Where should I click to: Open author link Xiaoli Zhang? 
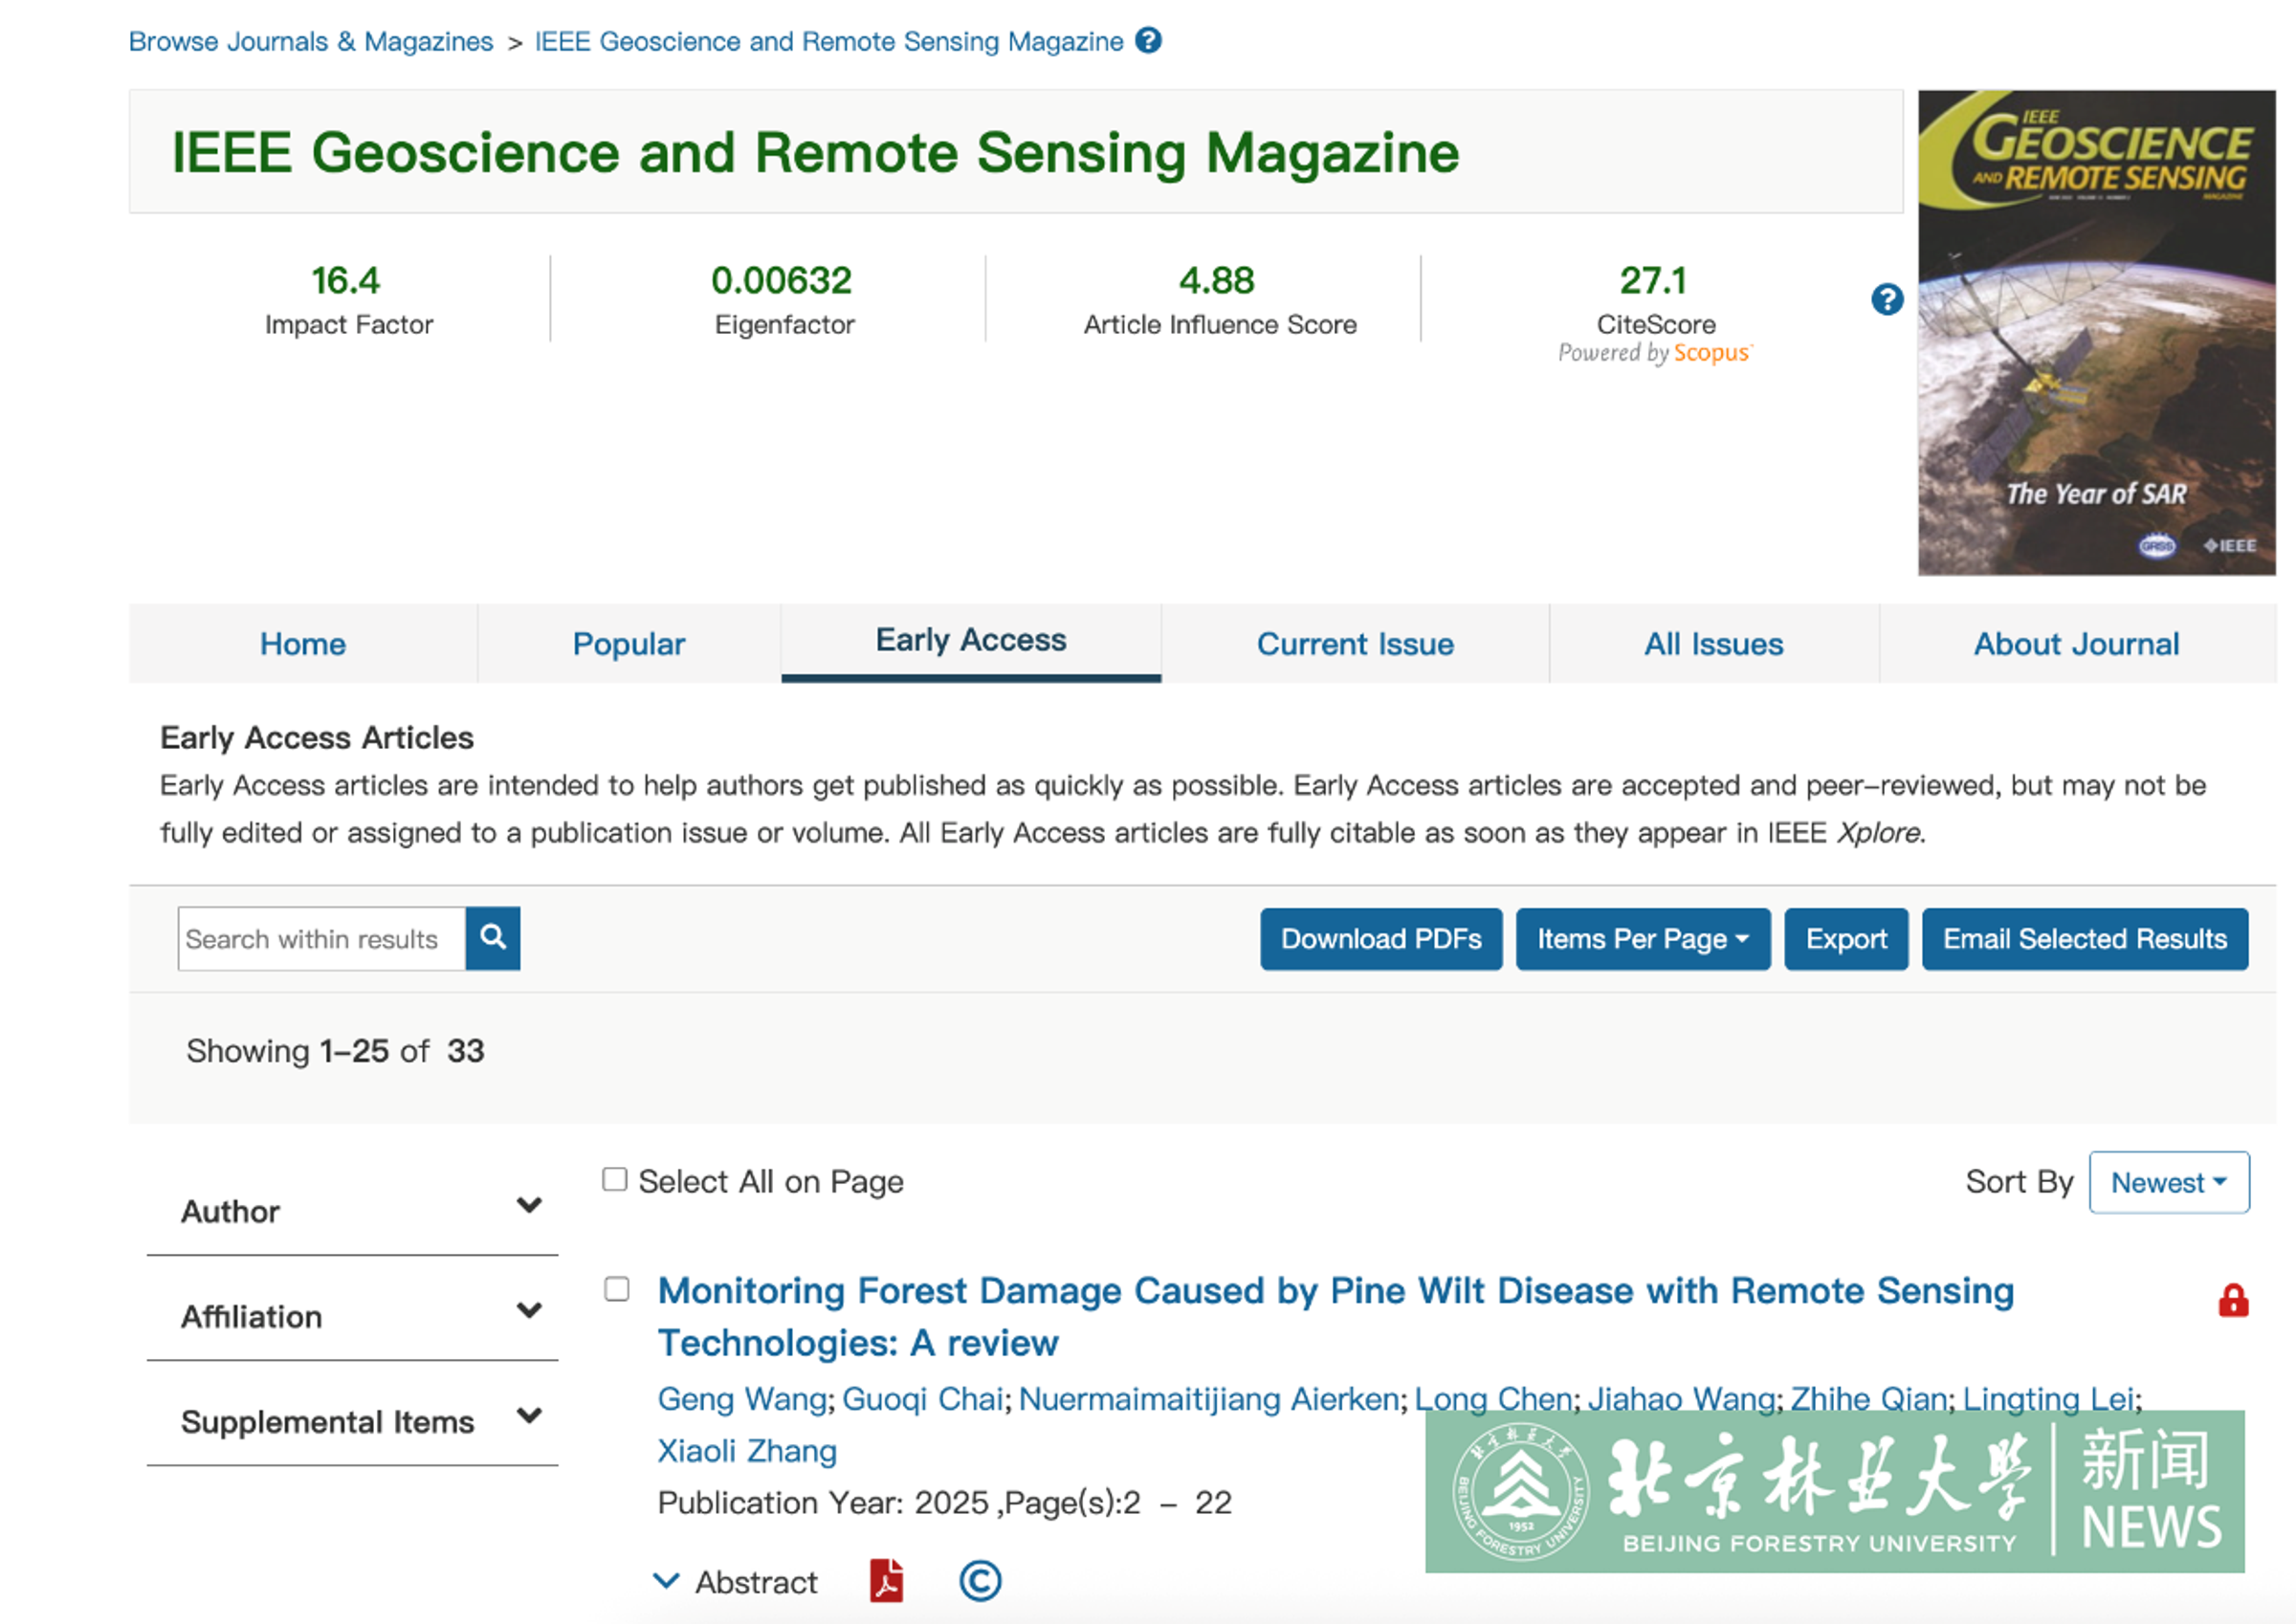coord(746,1450)
